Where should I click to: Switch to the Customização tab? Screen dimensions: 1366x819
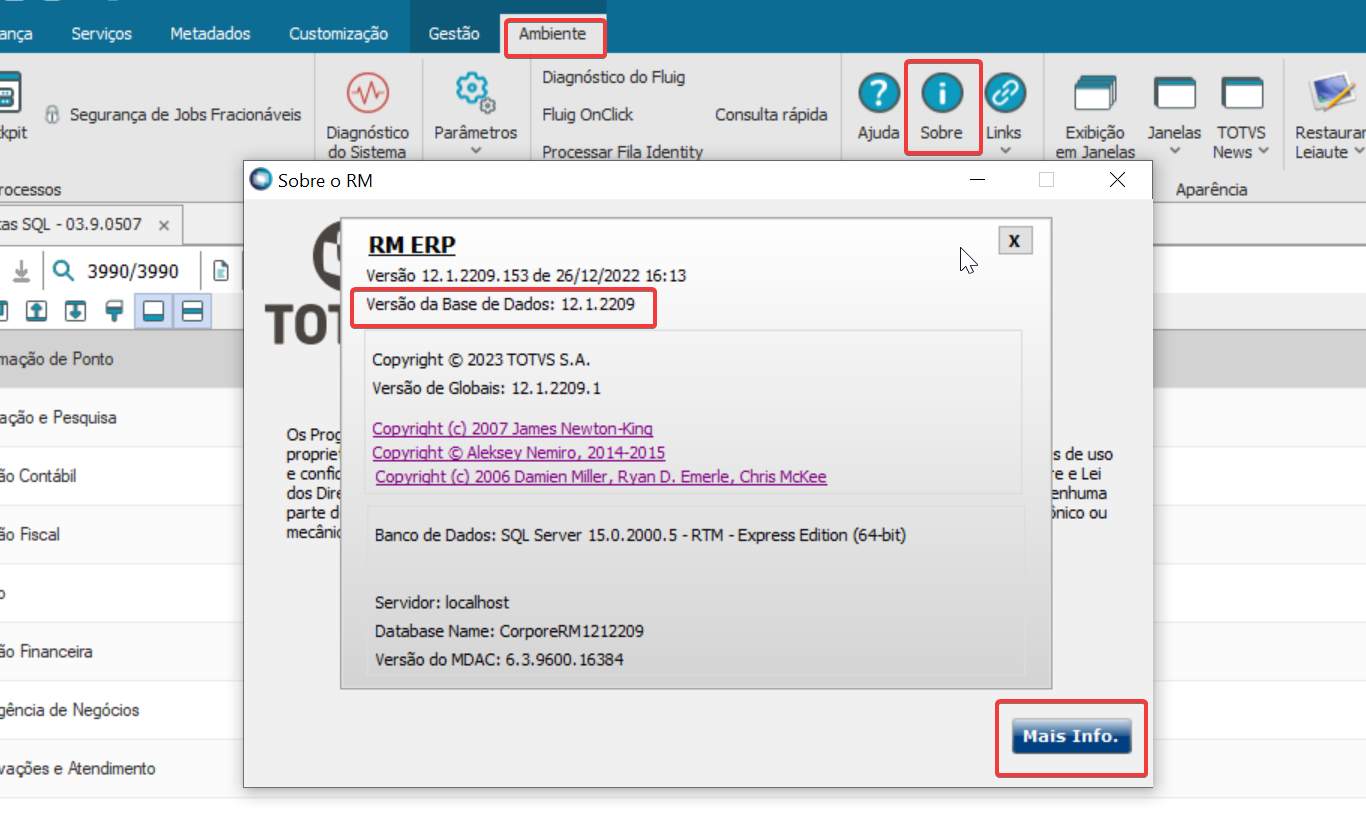pyautogui.click(x=338, y=34)
